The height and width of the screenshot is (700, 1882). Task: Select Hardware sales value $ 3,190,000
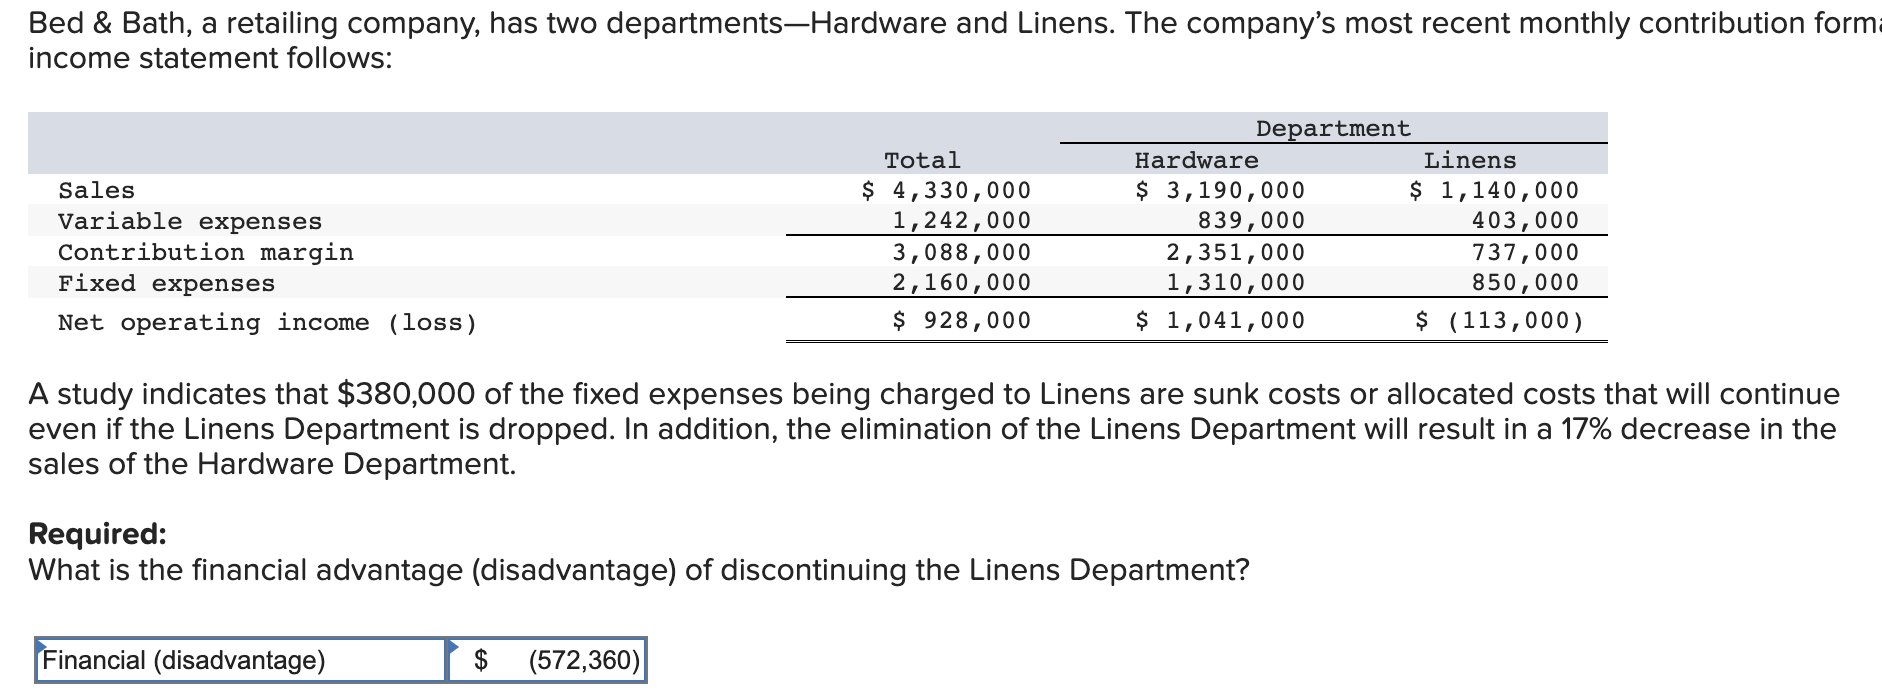(x=1220, y=190)
